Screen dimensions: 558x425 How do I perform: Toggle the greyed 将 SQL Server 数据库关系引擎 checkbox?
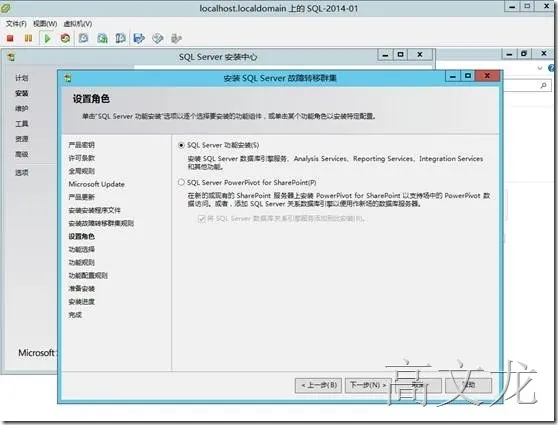pos(201,219)
